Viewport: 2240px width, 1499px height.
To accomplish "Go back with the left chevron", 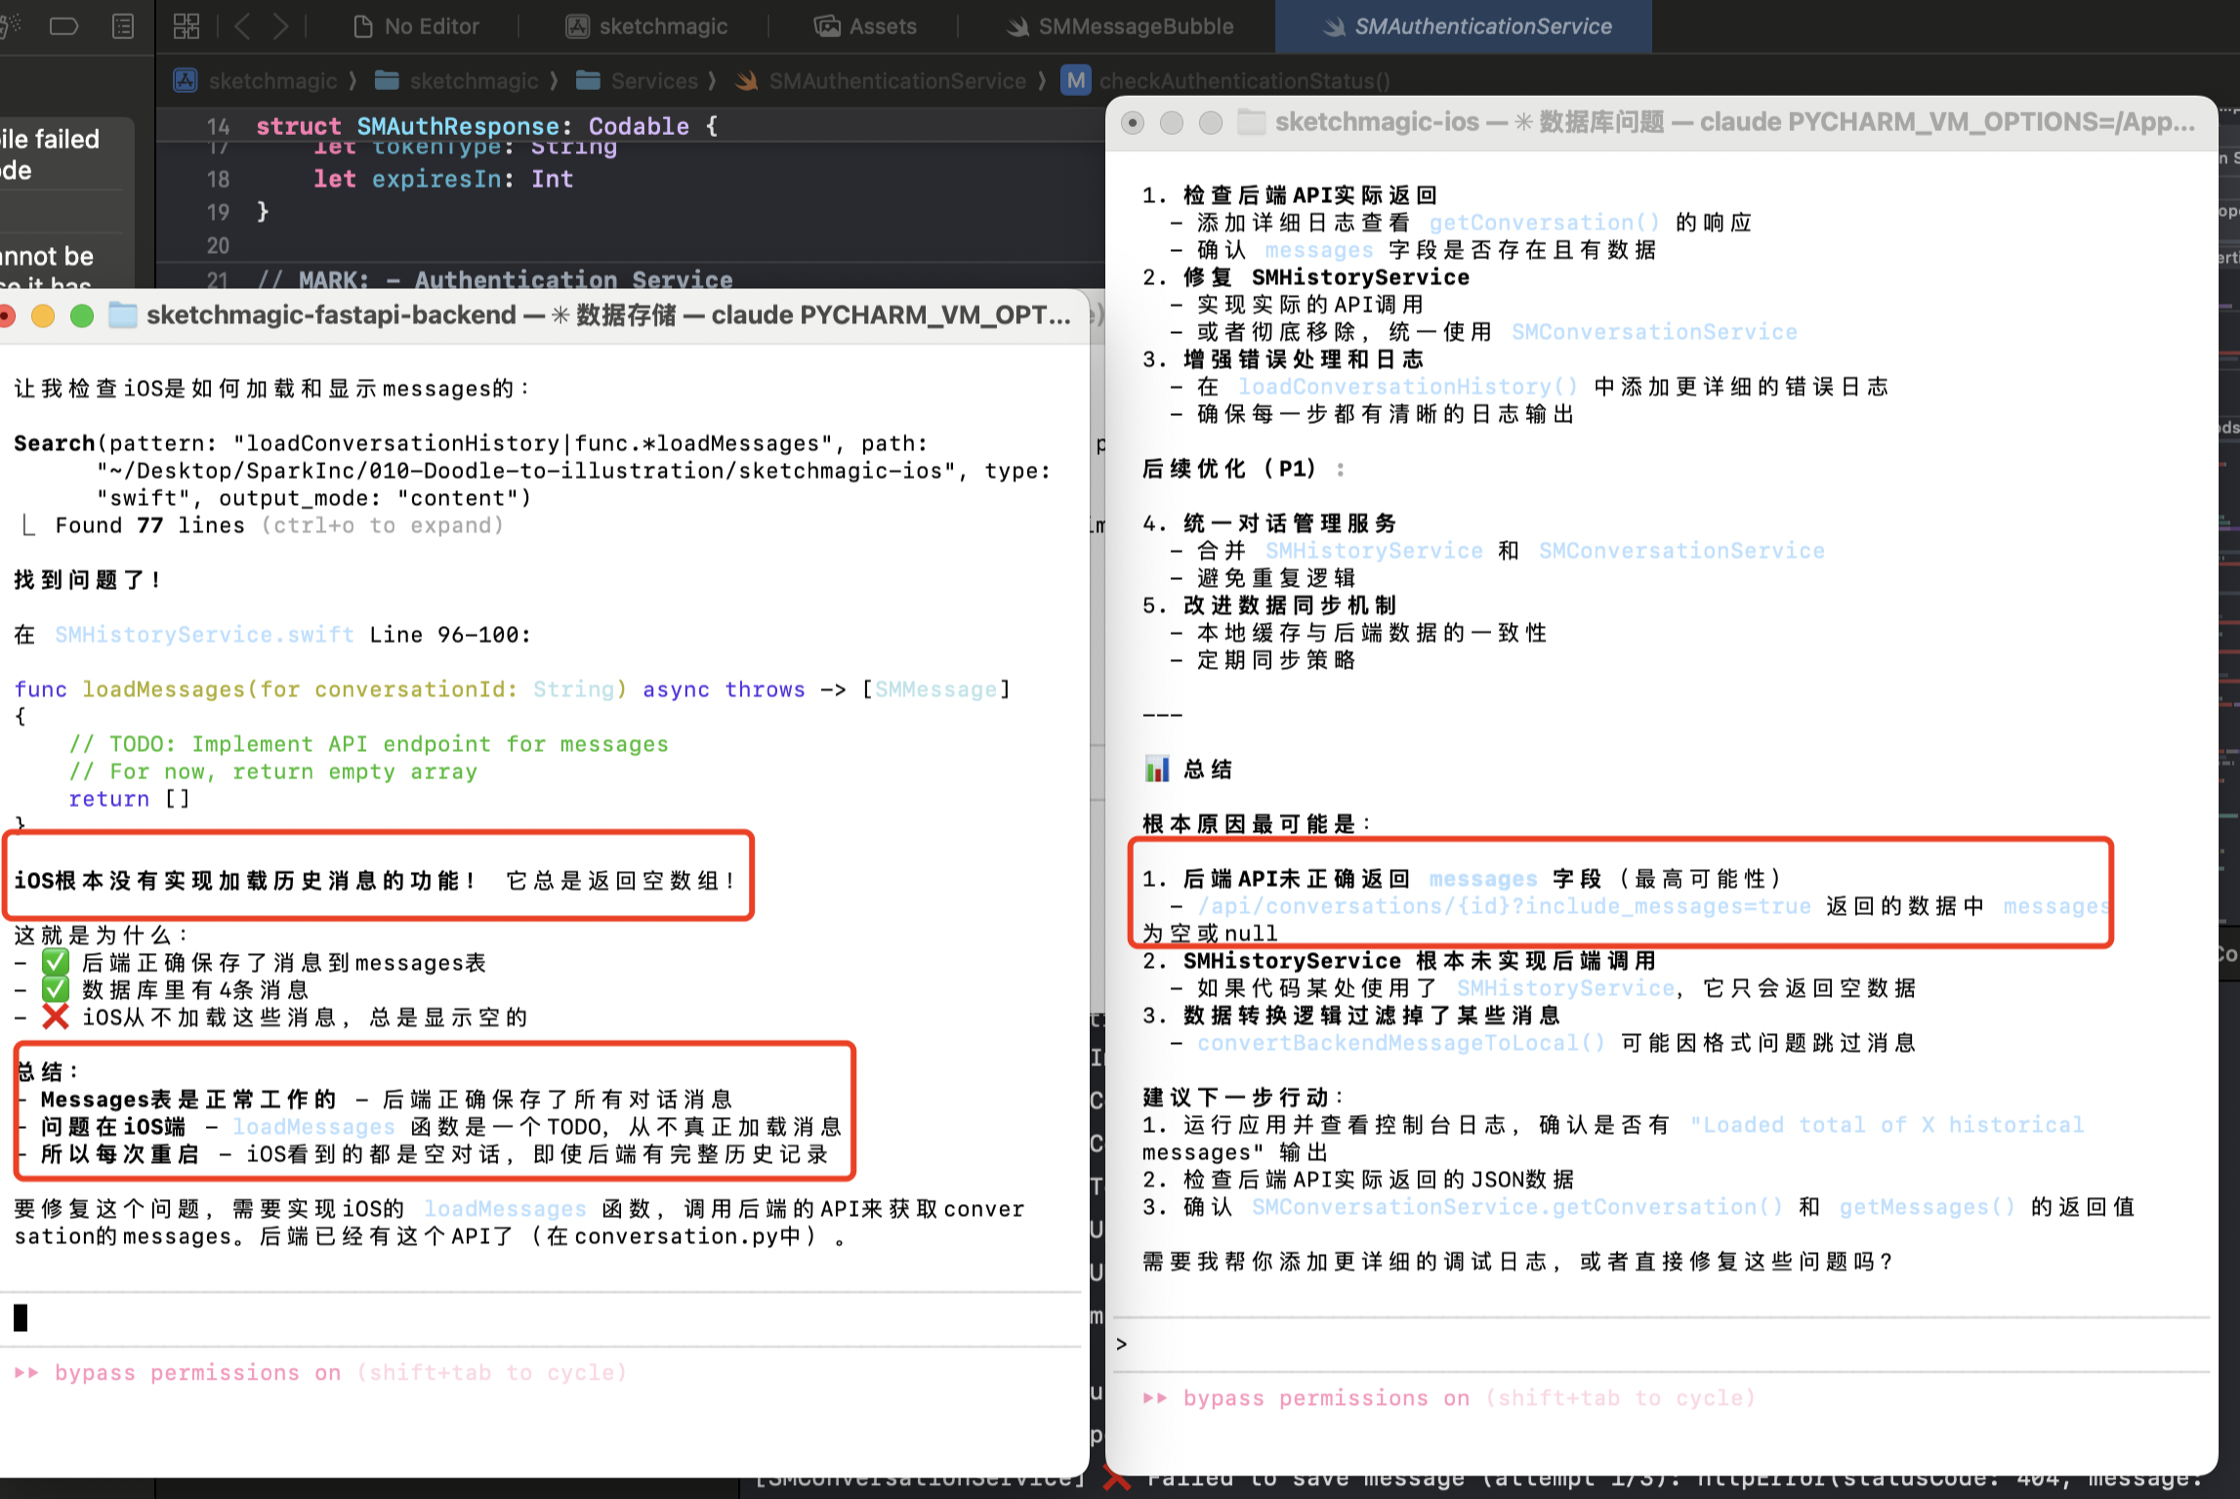I will pyautogui.click(x=242, y=26).
